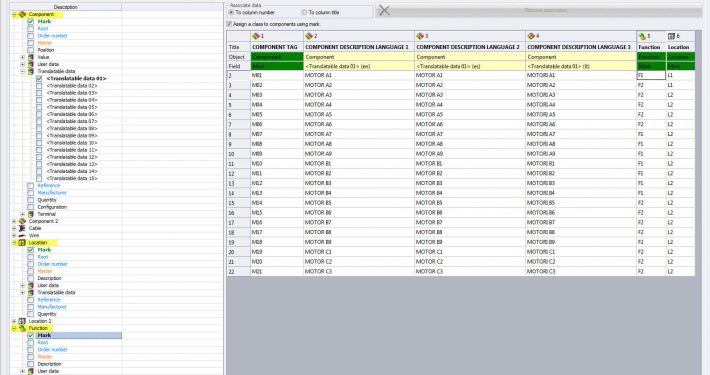This screenshot has height=375, width=710.
Task: Expand the Terminal tree node
Action: [23, 214]
